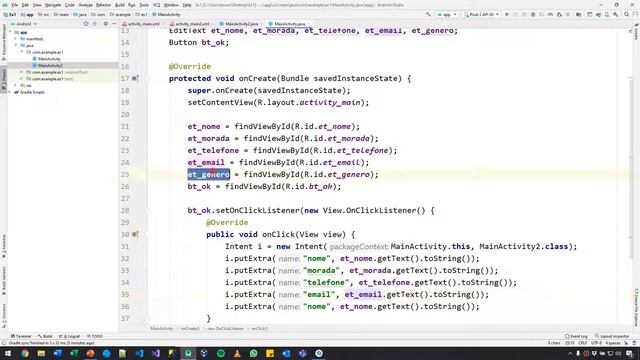Select MainActivity2 in the project tree

50,65
